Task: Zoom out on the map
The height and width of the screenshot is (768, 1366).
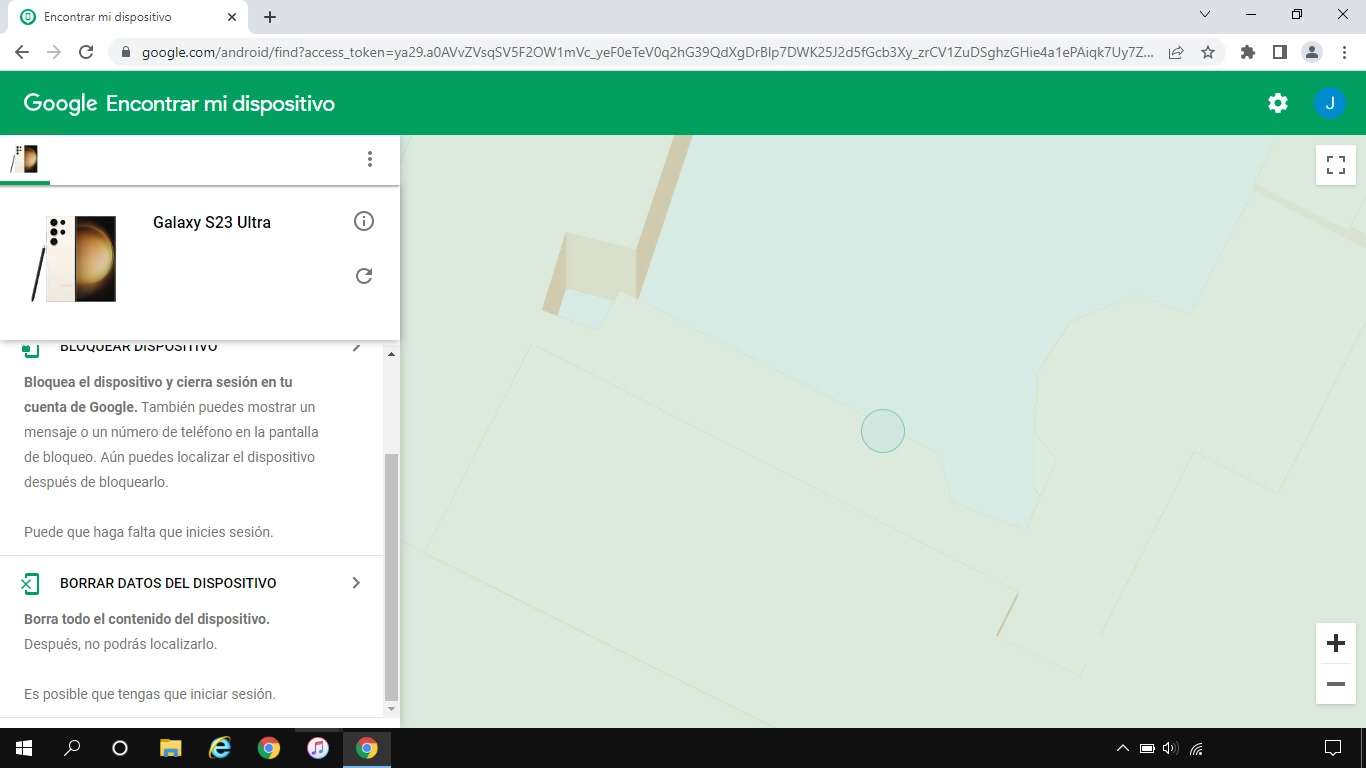Action: pyautogui.click(x=1335, y=684)
